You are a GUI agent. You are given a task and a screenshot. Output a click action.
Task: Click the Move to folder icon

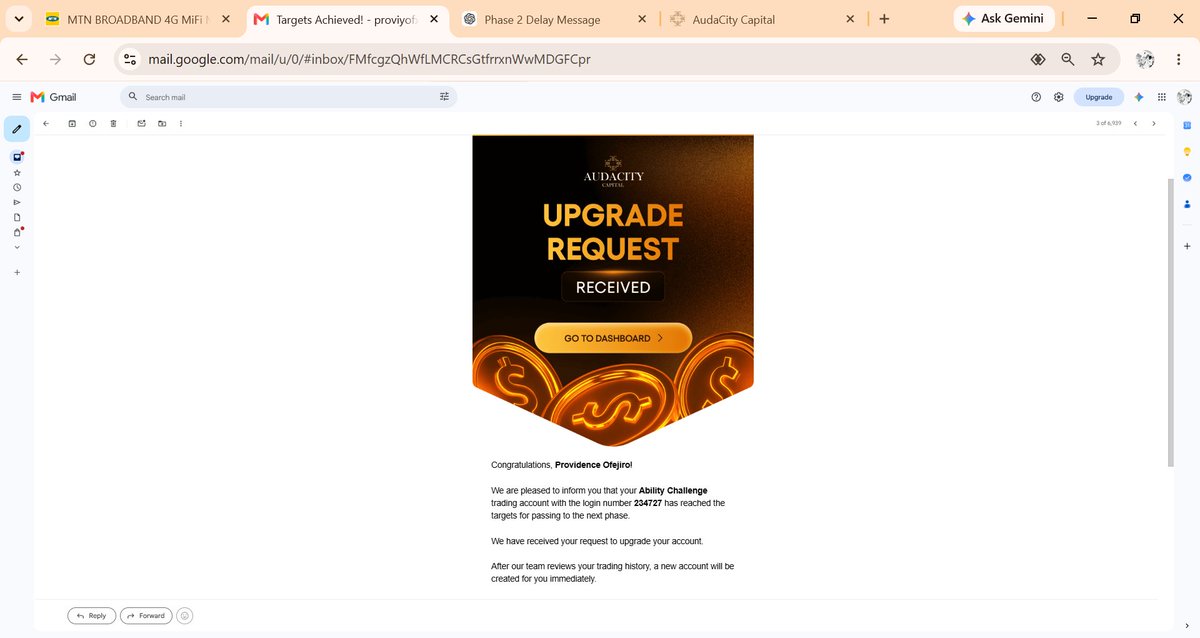tap(162, 123)
